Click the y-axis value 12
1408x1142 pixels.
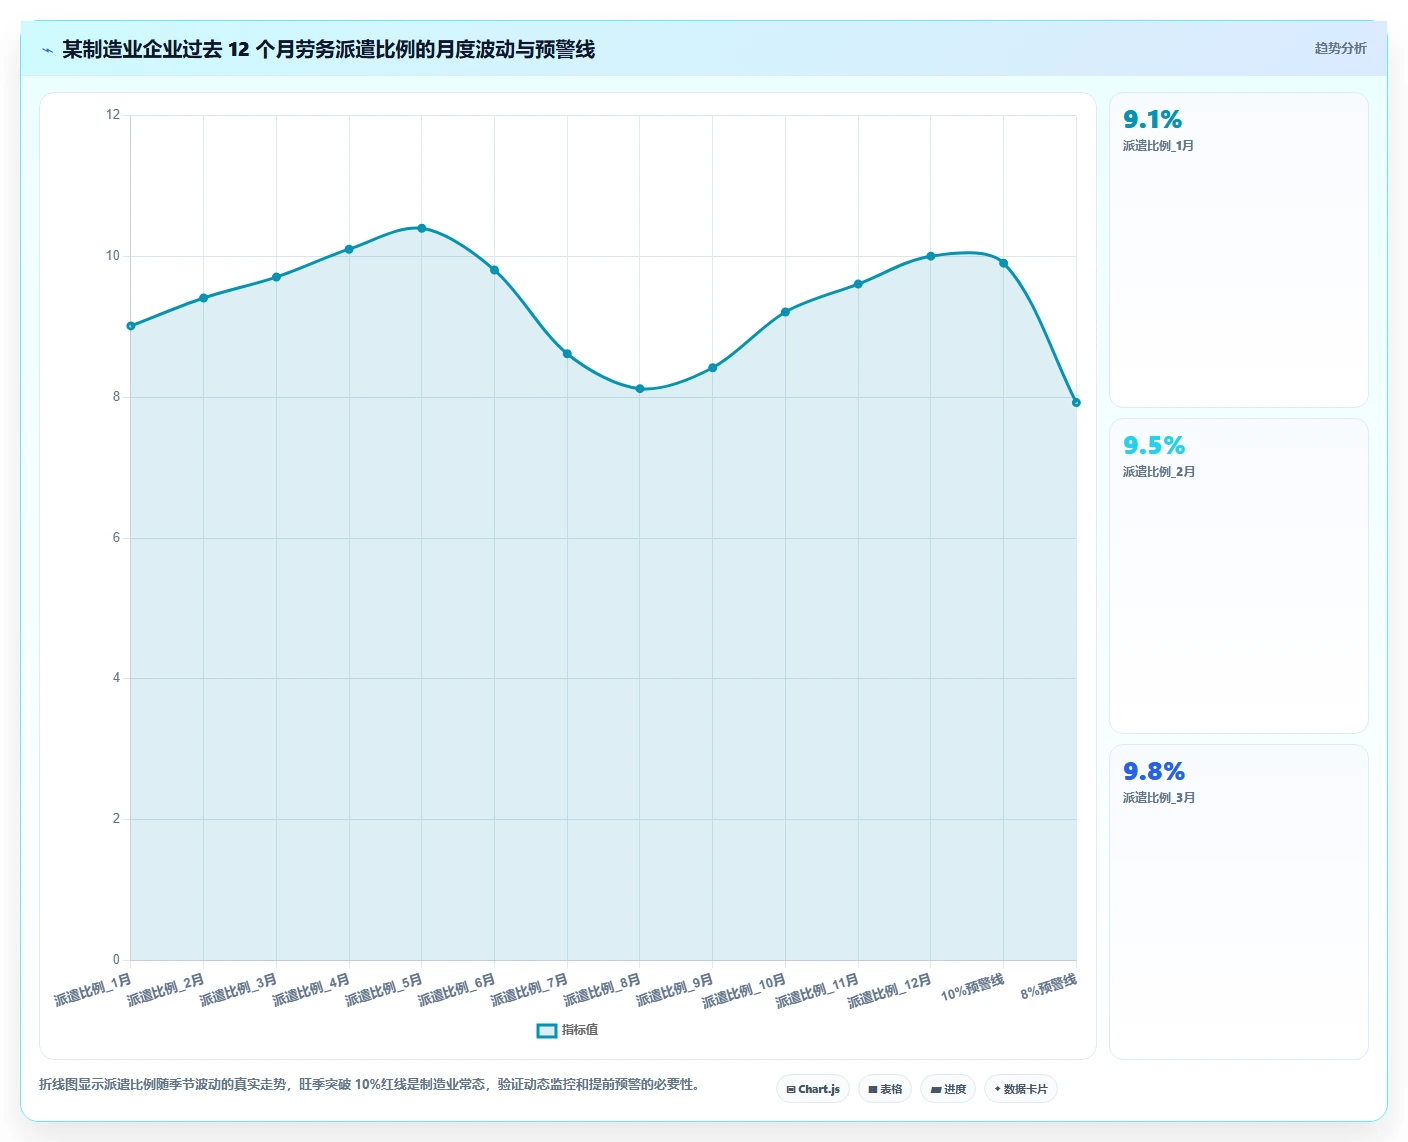[x=113, y=115]
